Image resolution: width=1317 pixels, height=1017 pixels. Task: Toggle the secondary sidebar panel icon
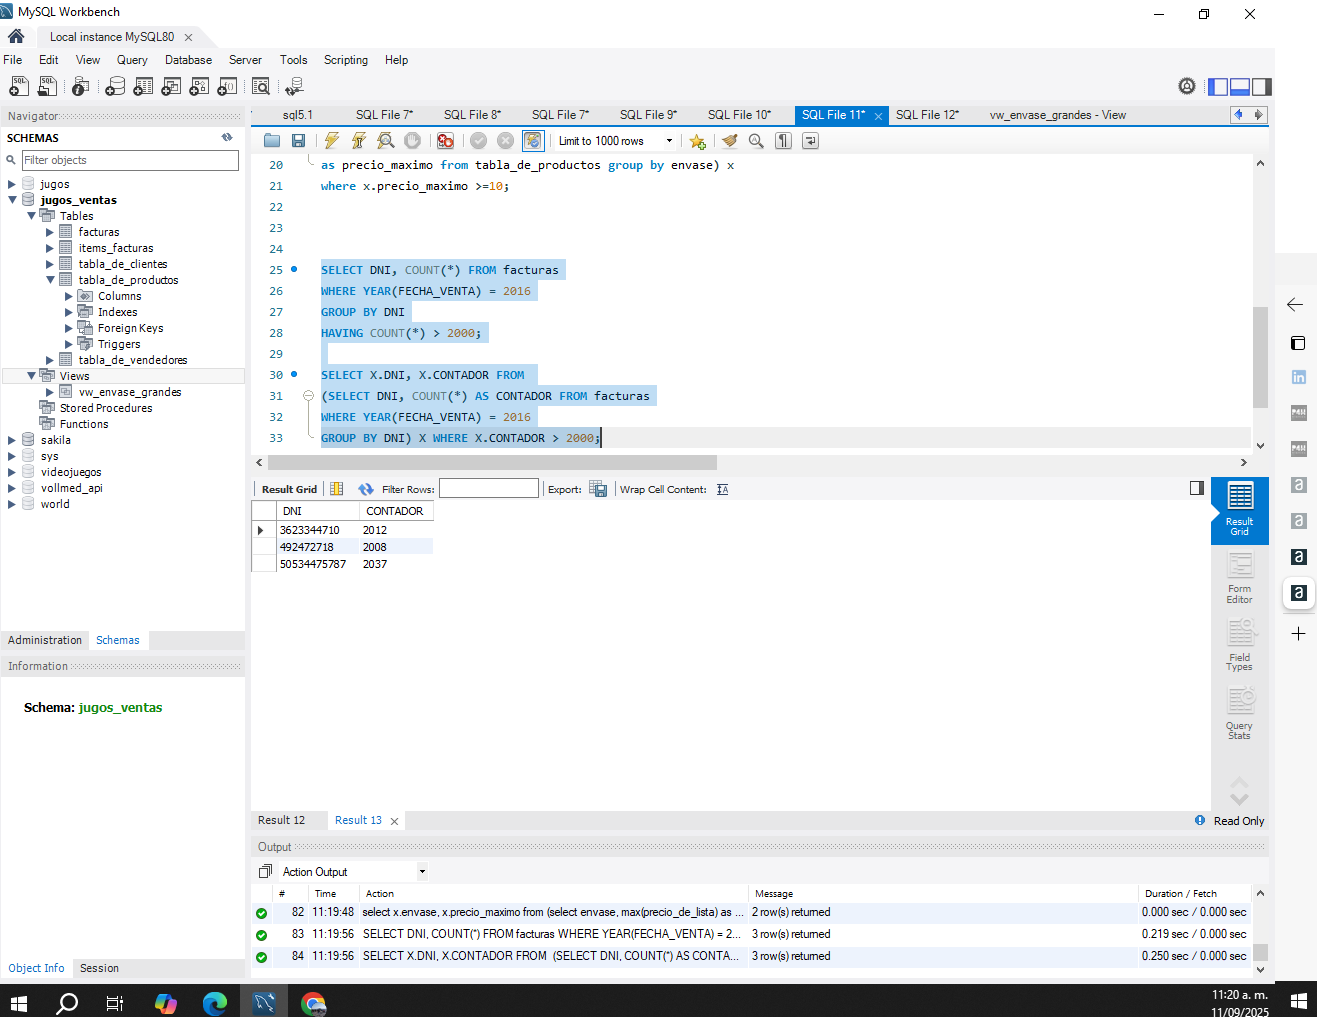[1262, 87]
